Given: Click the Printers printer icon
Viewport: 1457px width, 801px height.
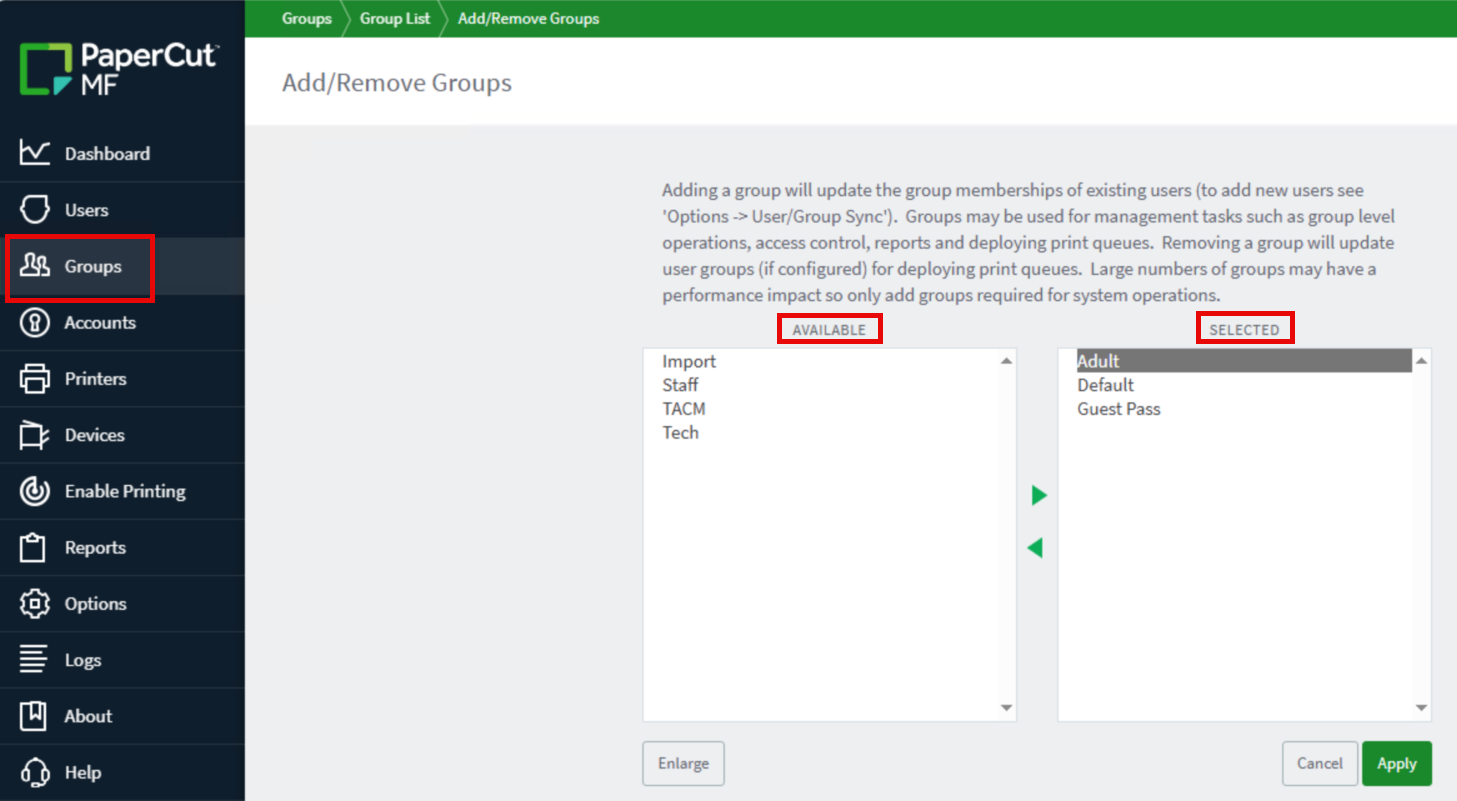Looking at the screenshot, I should point(35,379).
